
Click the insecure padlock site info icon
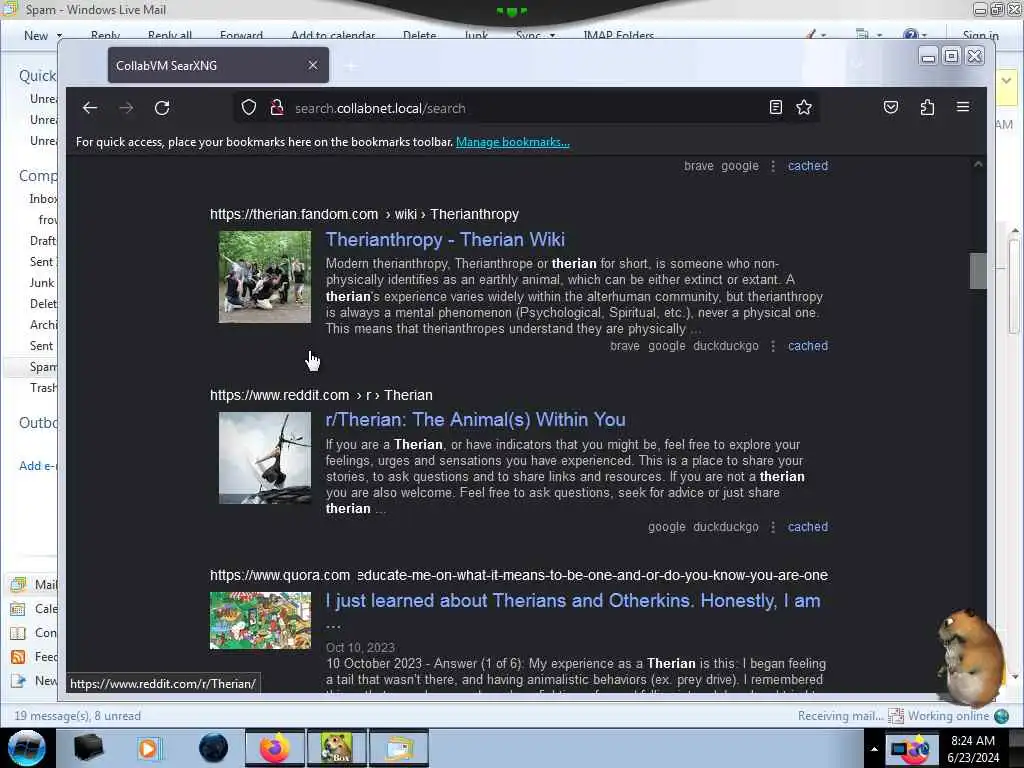pos(277,108)
